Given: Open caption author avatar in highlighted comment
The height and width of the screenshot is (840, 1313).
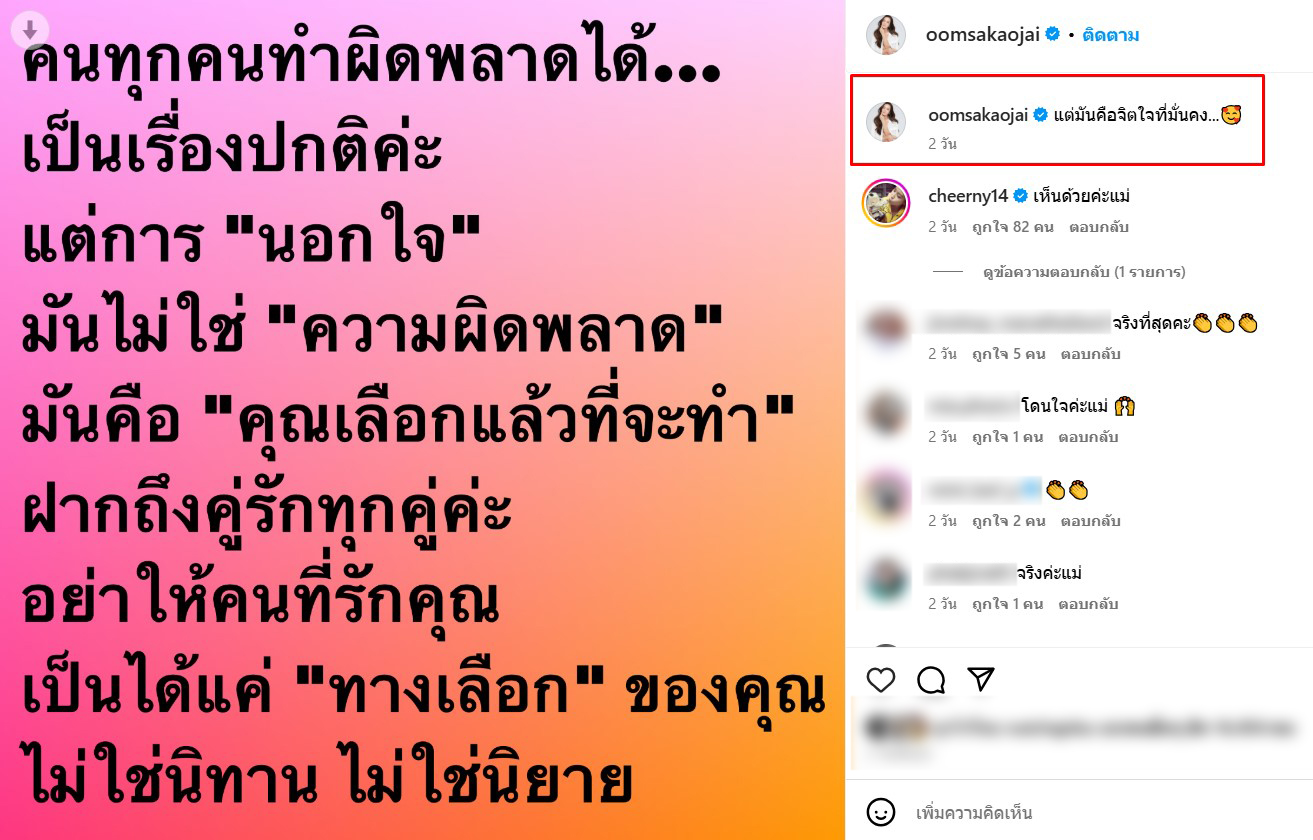Looking at the screenshot, I should [886, 121].
